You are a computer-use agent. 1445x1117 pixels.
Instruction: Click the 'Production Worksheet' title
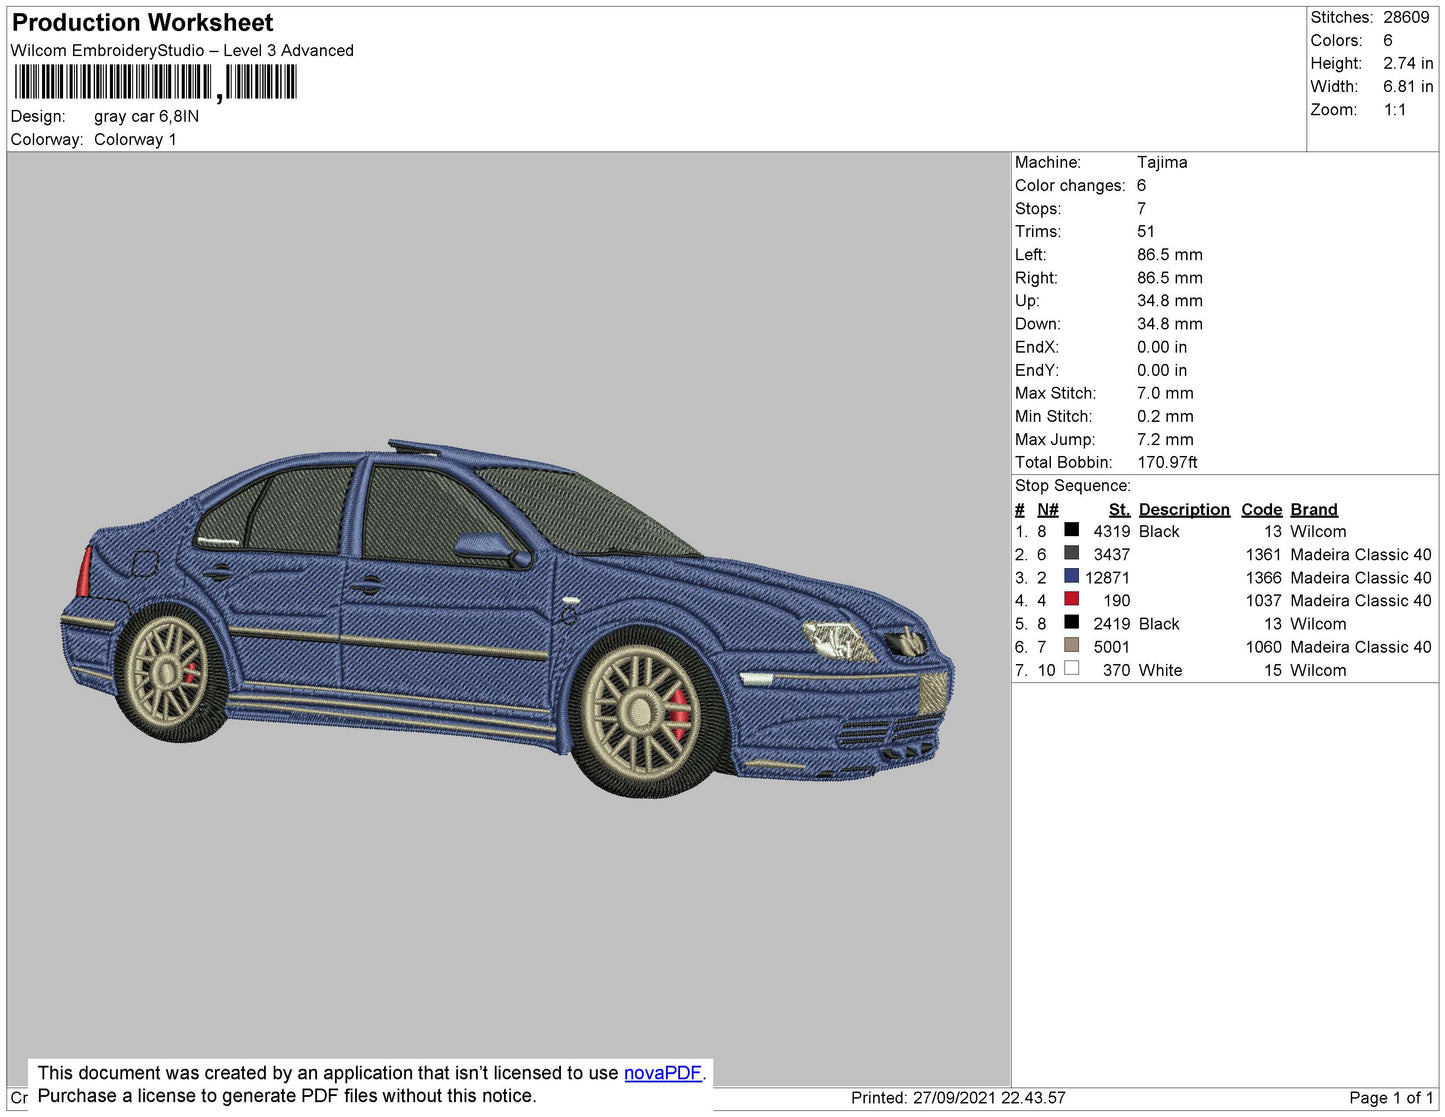142,23
